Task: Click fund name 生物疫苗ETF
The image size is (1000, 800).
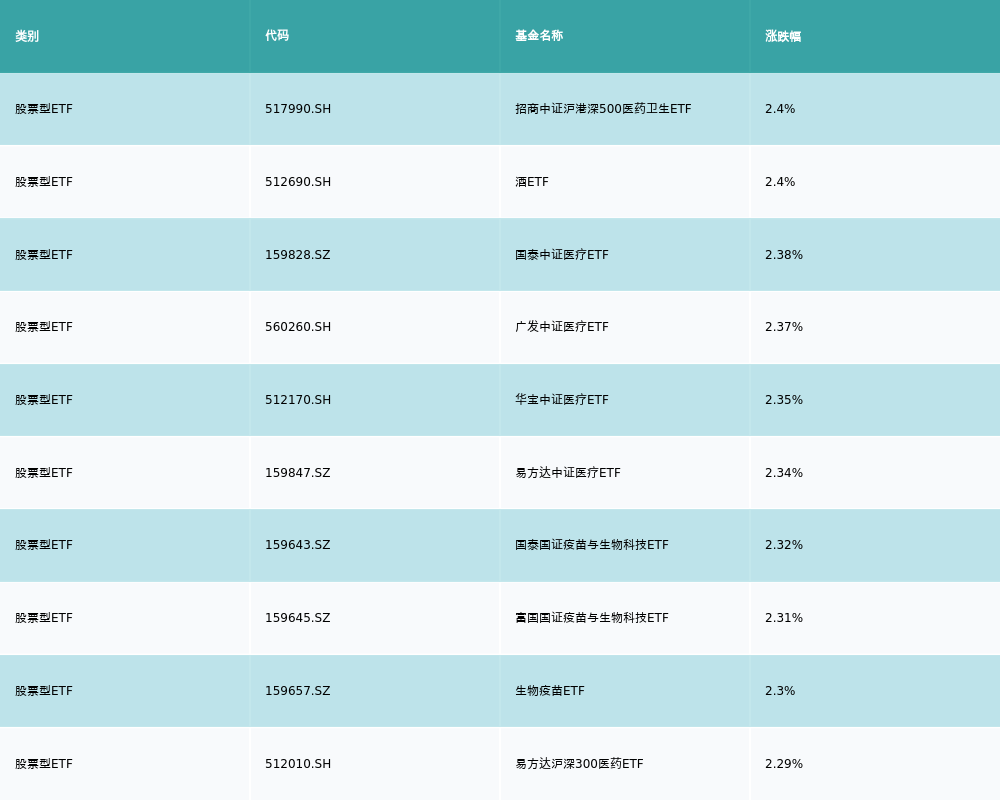Action: click(x=550, y=691)
